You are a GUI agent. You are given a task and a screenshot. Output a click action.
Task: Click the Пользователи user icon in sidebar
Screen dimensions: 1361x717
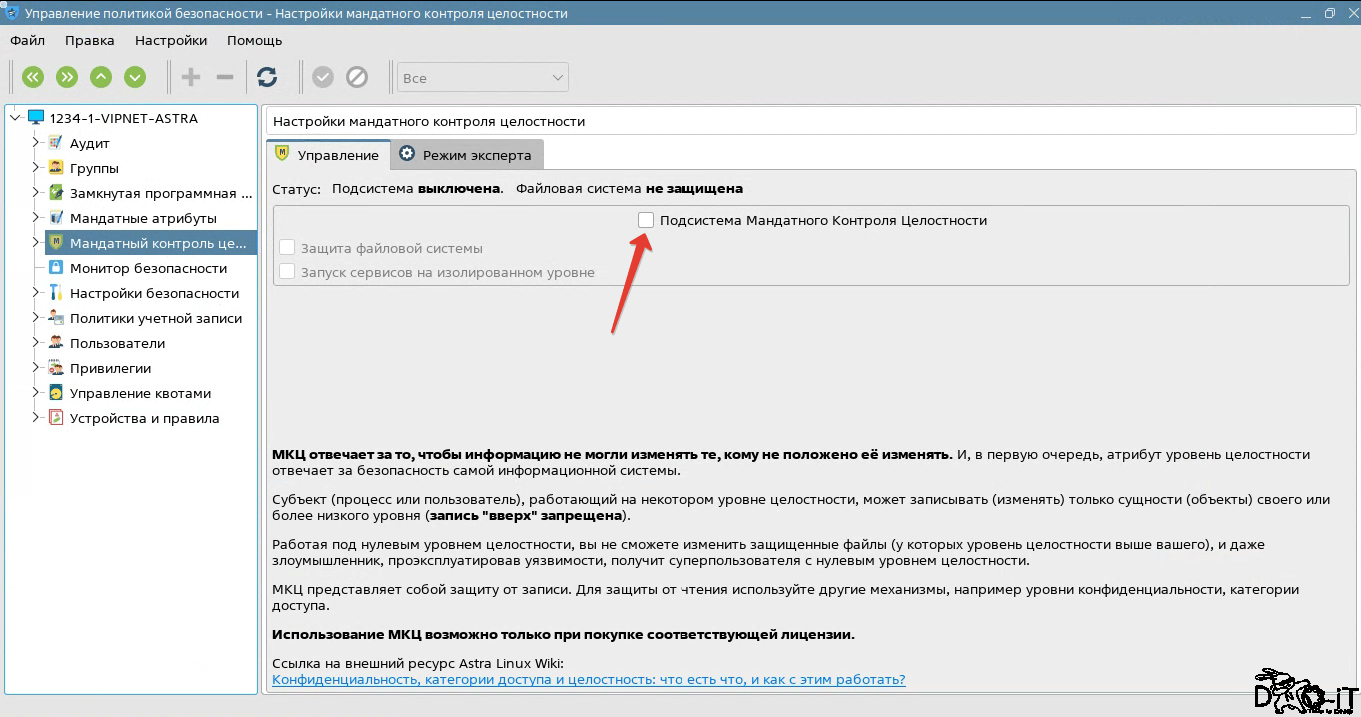56,343
